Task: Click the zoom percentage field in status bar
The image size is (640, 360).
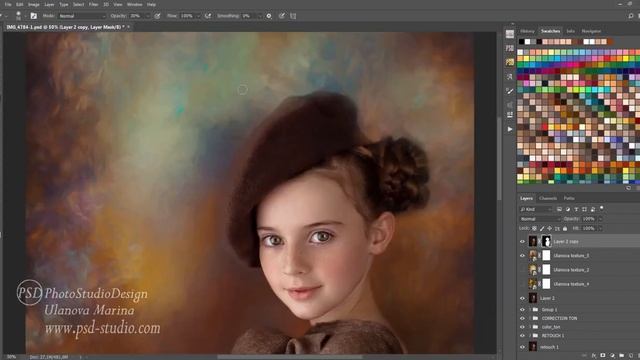Action: coord(11,357)
